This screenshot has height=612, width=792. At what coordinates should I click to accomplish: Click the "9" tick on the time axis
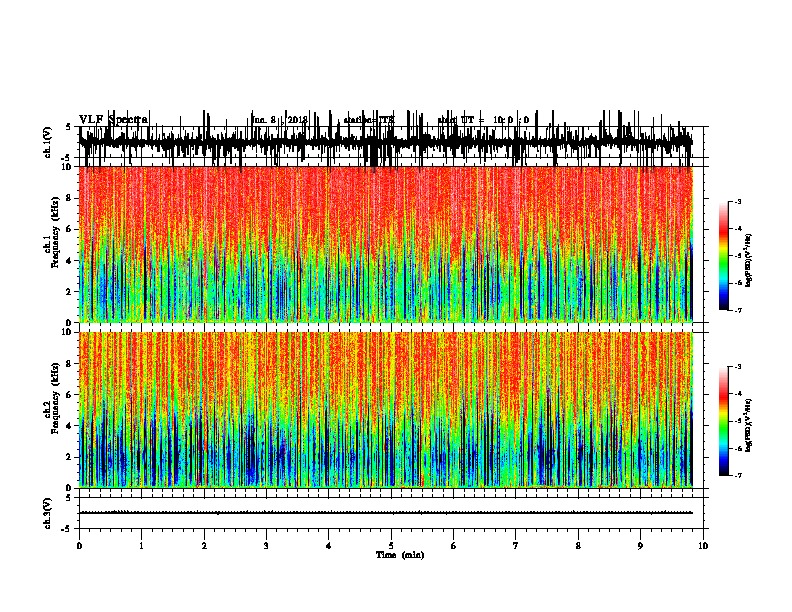coord(640,546)
